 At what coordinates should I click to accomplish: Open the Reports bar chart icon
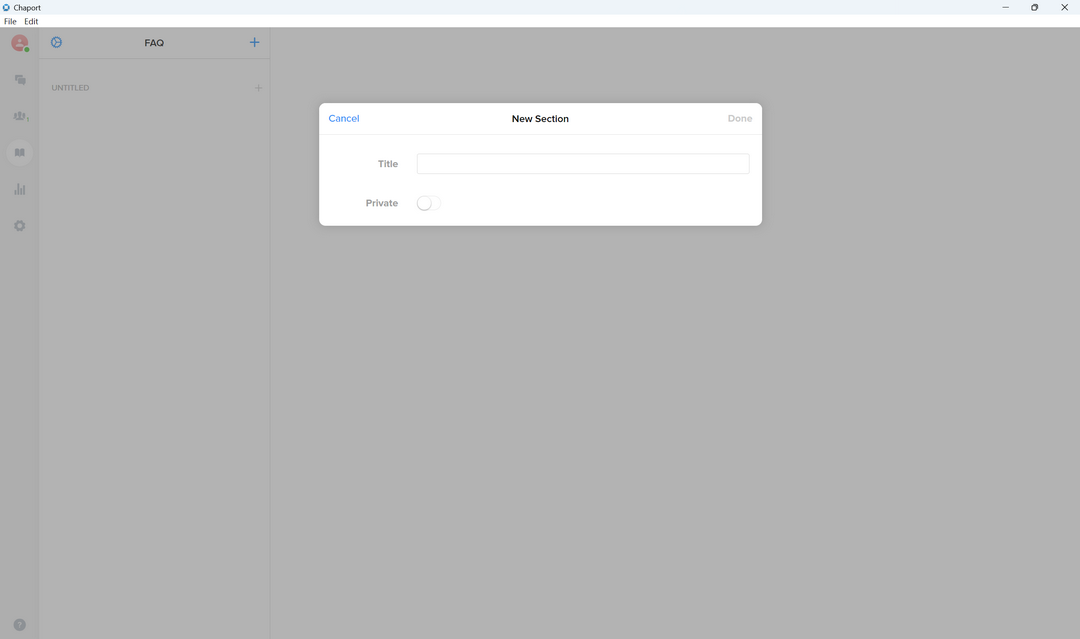(20, 189)
